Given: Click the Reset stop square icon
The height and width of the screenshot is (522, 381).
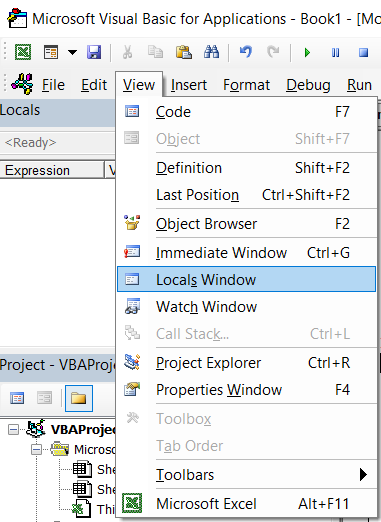Looking at the screenshot, I should coord(363,53).
